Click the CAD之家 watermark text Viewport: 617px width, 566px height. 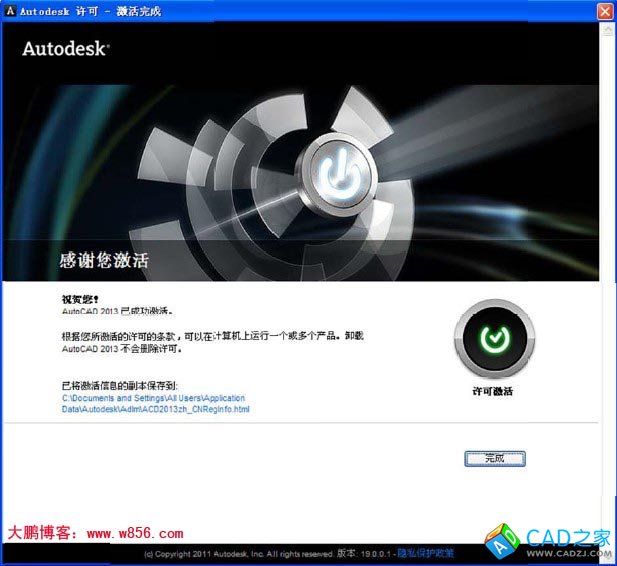567,537
